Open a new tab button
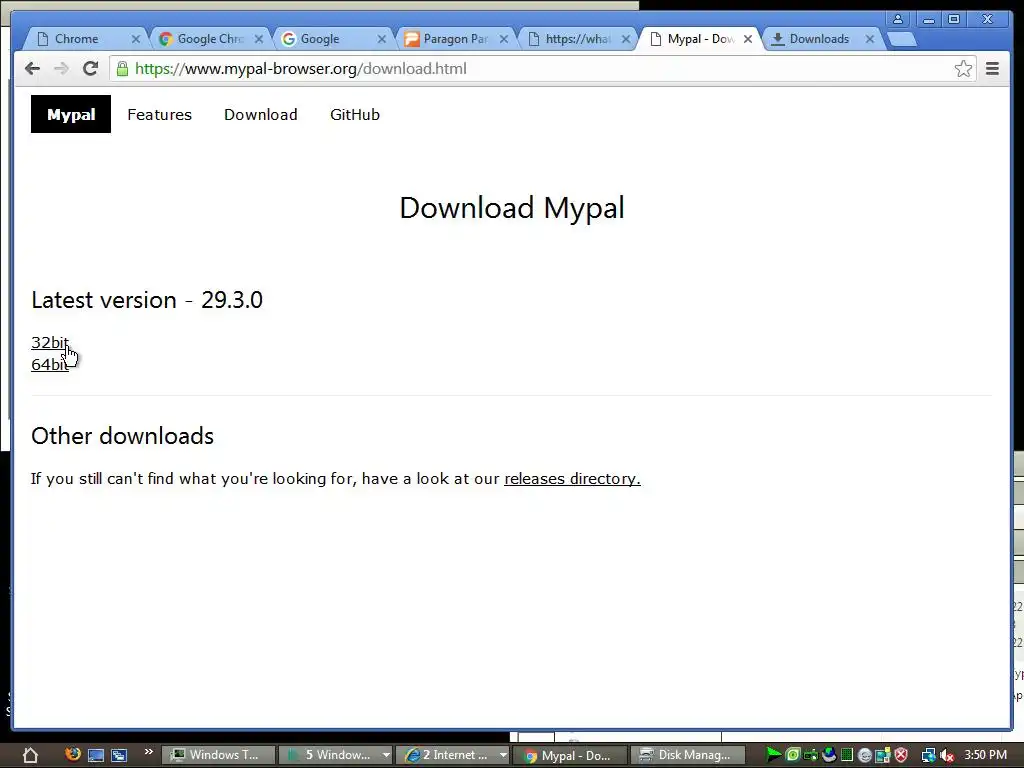The height and width of the screenshot is (768, 1024). (x=902, y=40)
